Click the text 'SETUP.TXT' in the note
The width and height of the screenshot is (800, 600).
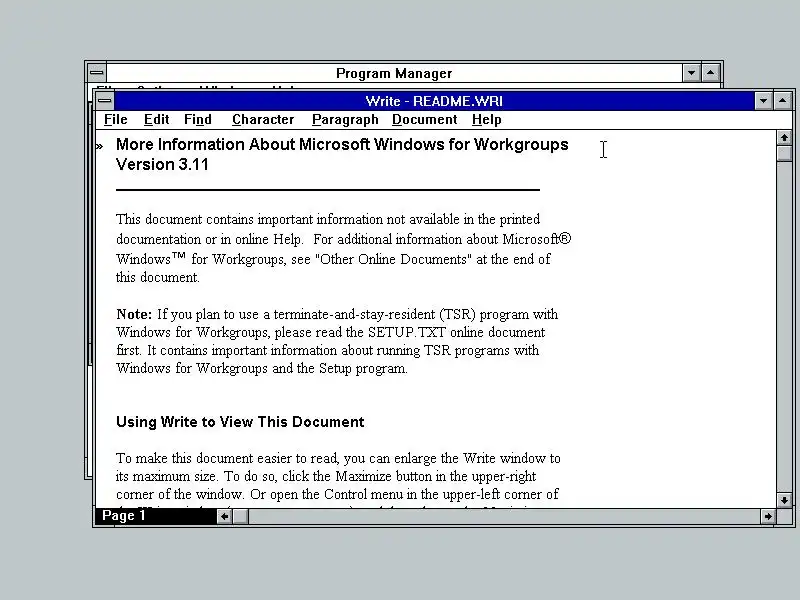click(x=407, y=332)
